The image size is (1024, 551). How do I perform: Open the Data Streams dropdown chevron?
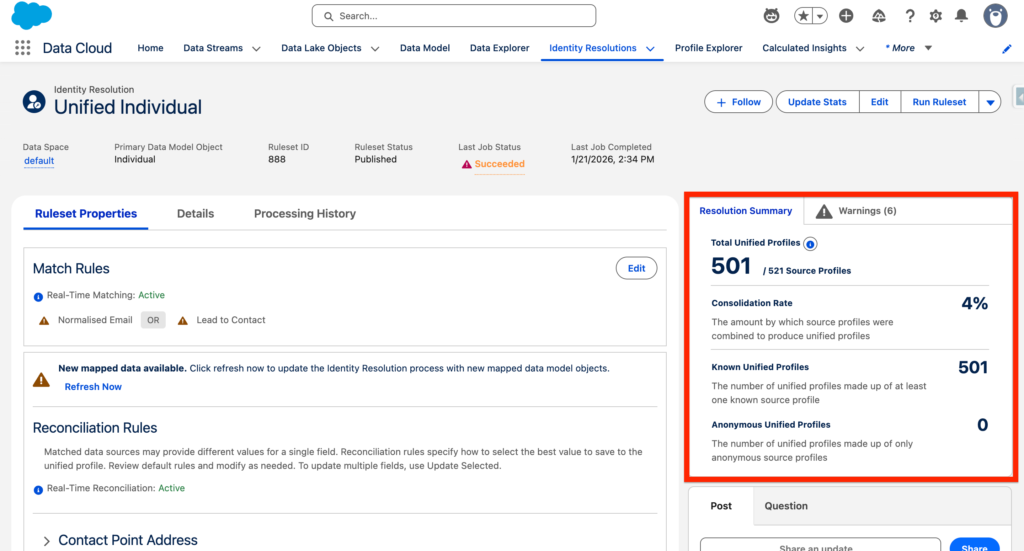pos(256,49)
